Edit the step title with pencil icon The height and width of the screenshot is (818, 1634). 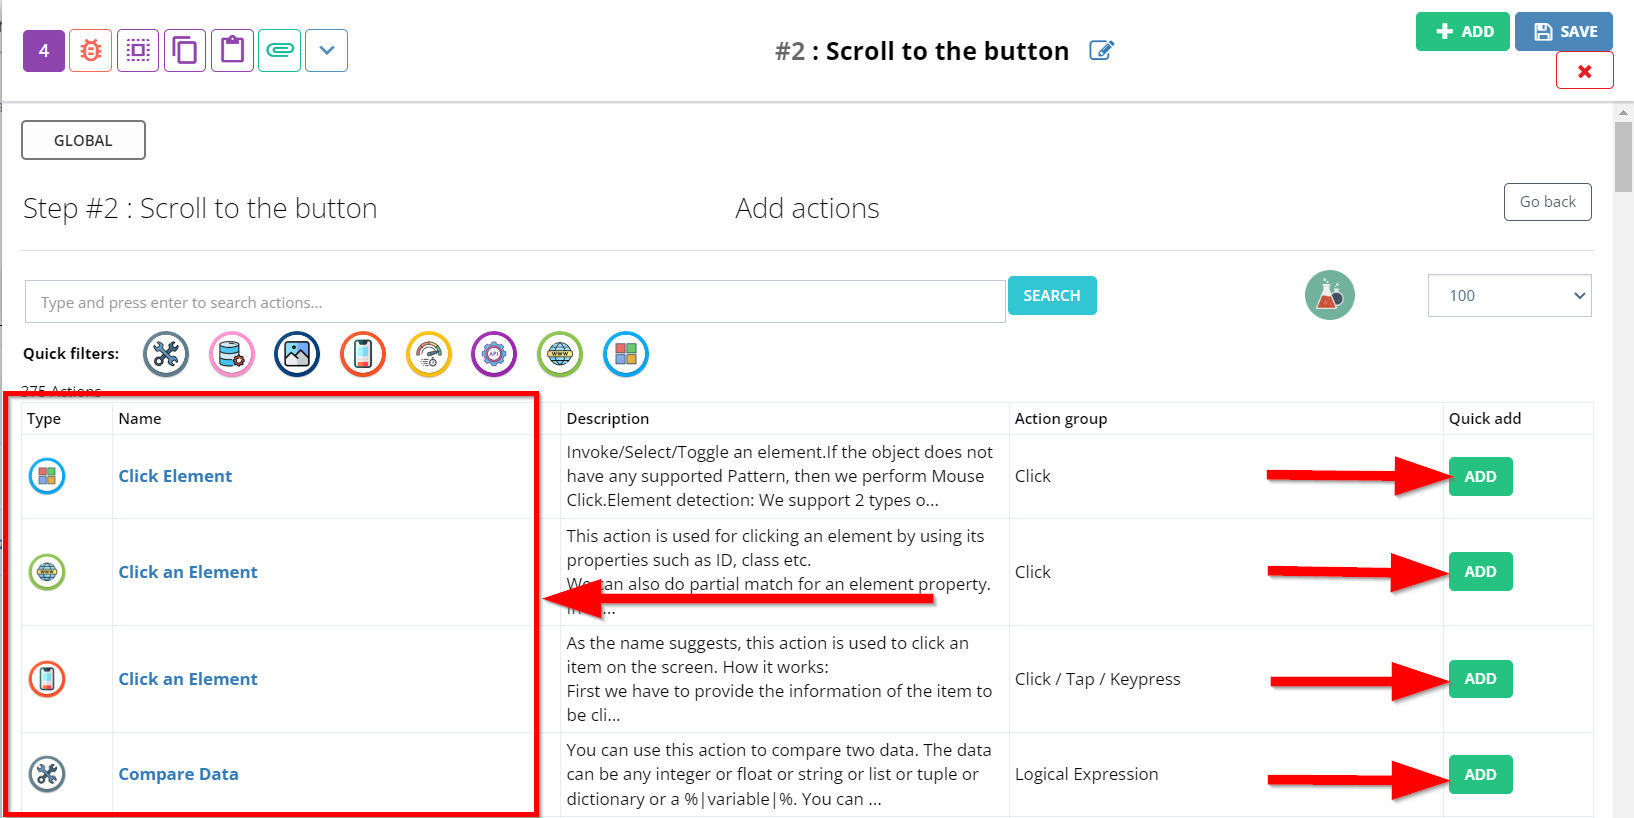pyautogui.click(x=1101, y=50)
